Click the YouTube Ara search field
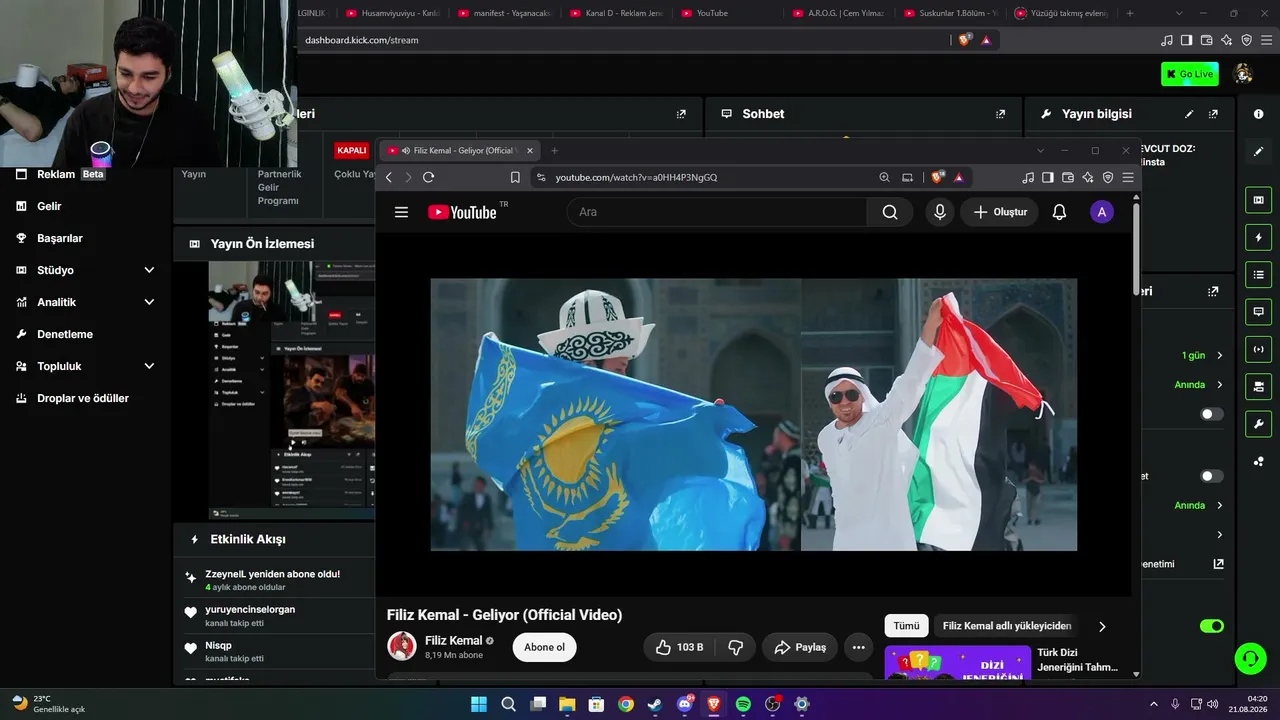The image size is (1280, 720). pyautogui.click(x=717, y=212)
